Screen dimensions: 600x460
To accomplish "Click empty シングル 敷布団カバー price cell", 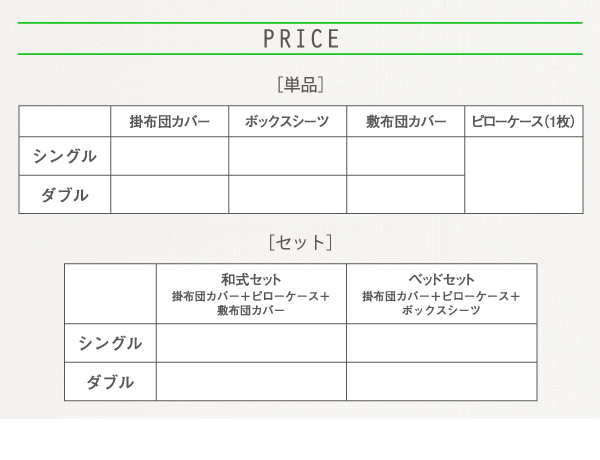I will tap(406, 156).
